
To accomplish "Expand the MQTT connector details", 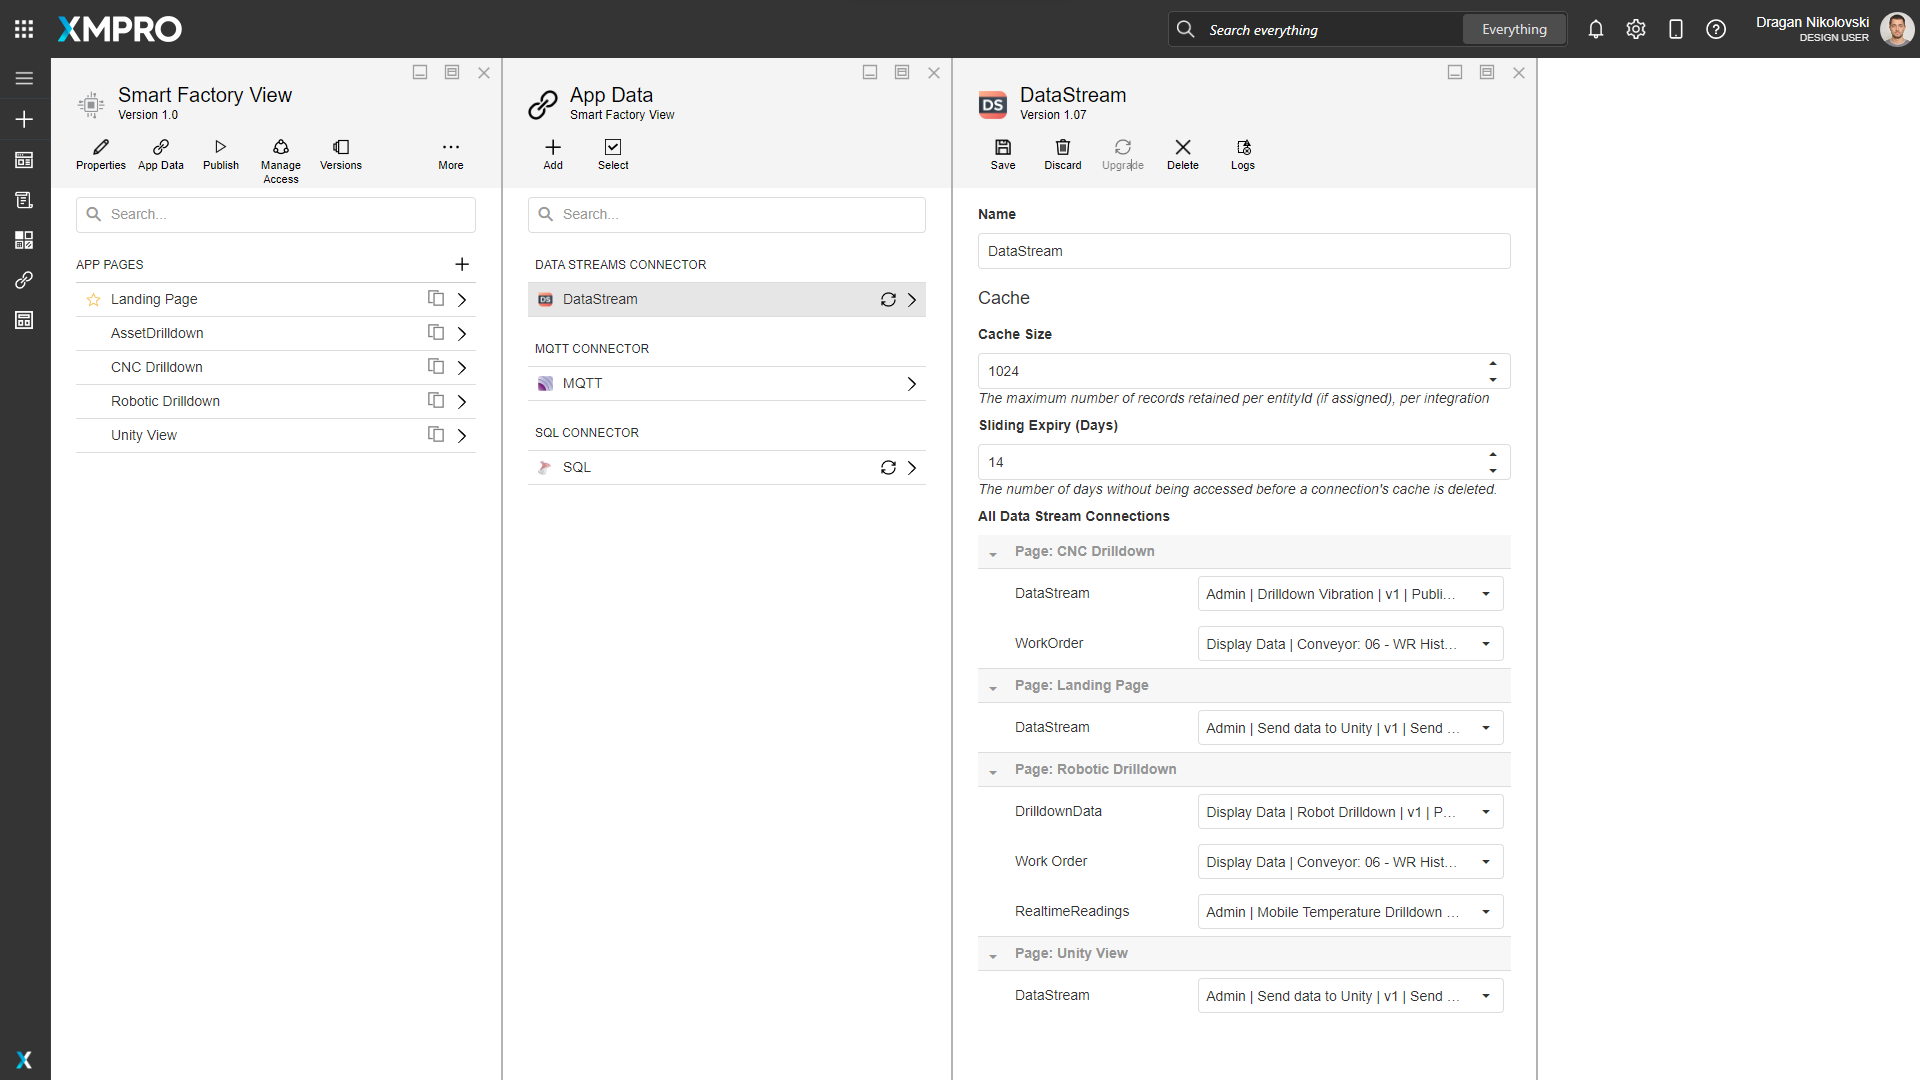I will [911, 383].
